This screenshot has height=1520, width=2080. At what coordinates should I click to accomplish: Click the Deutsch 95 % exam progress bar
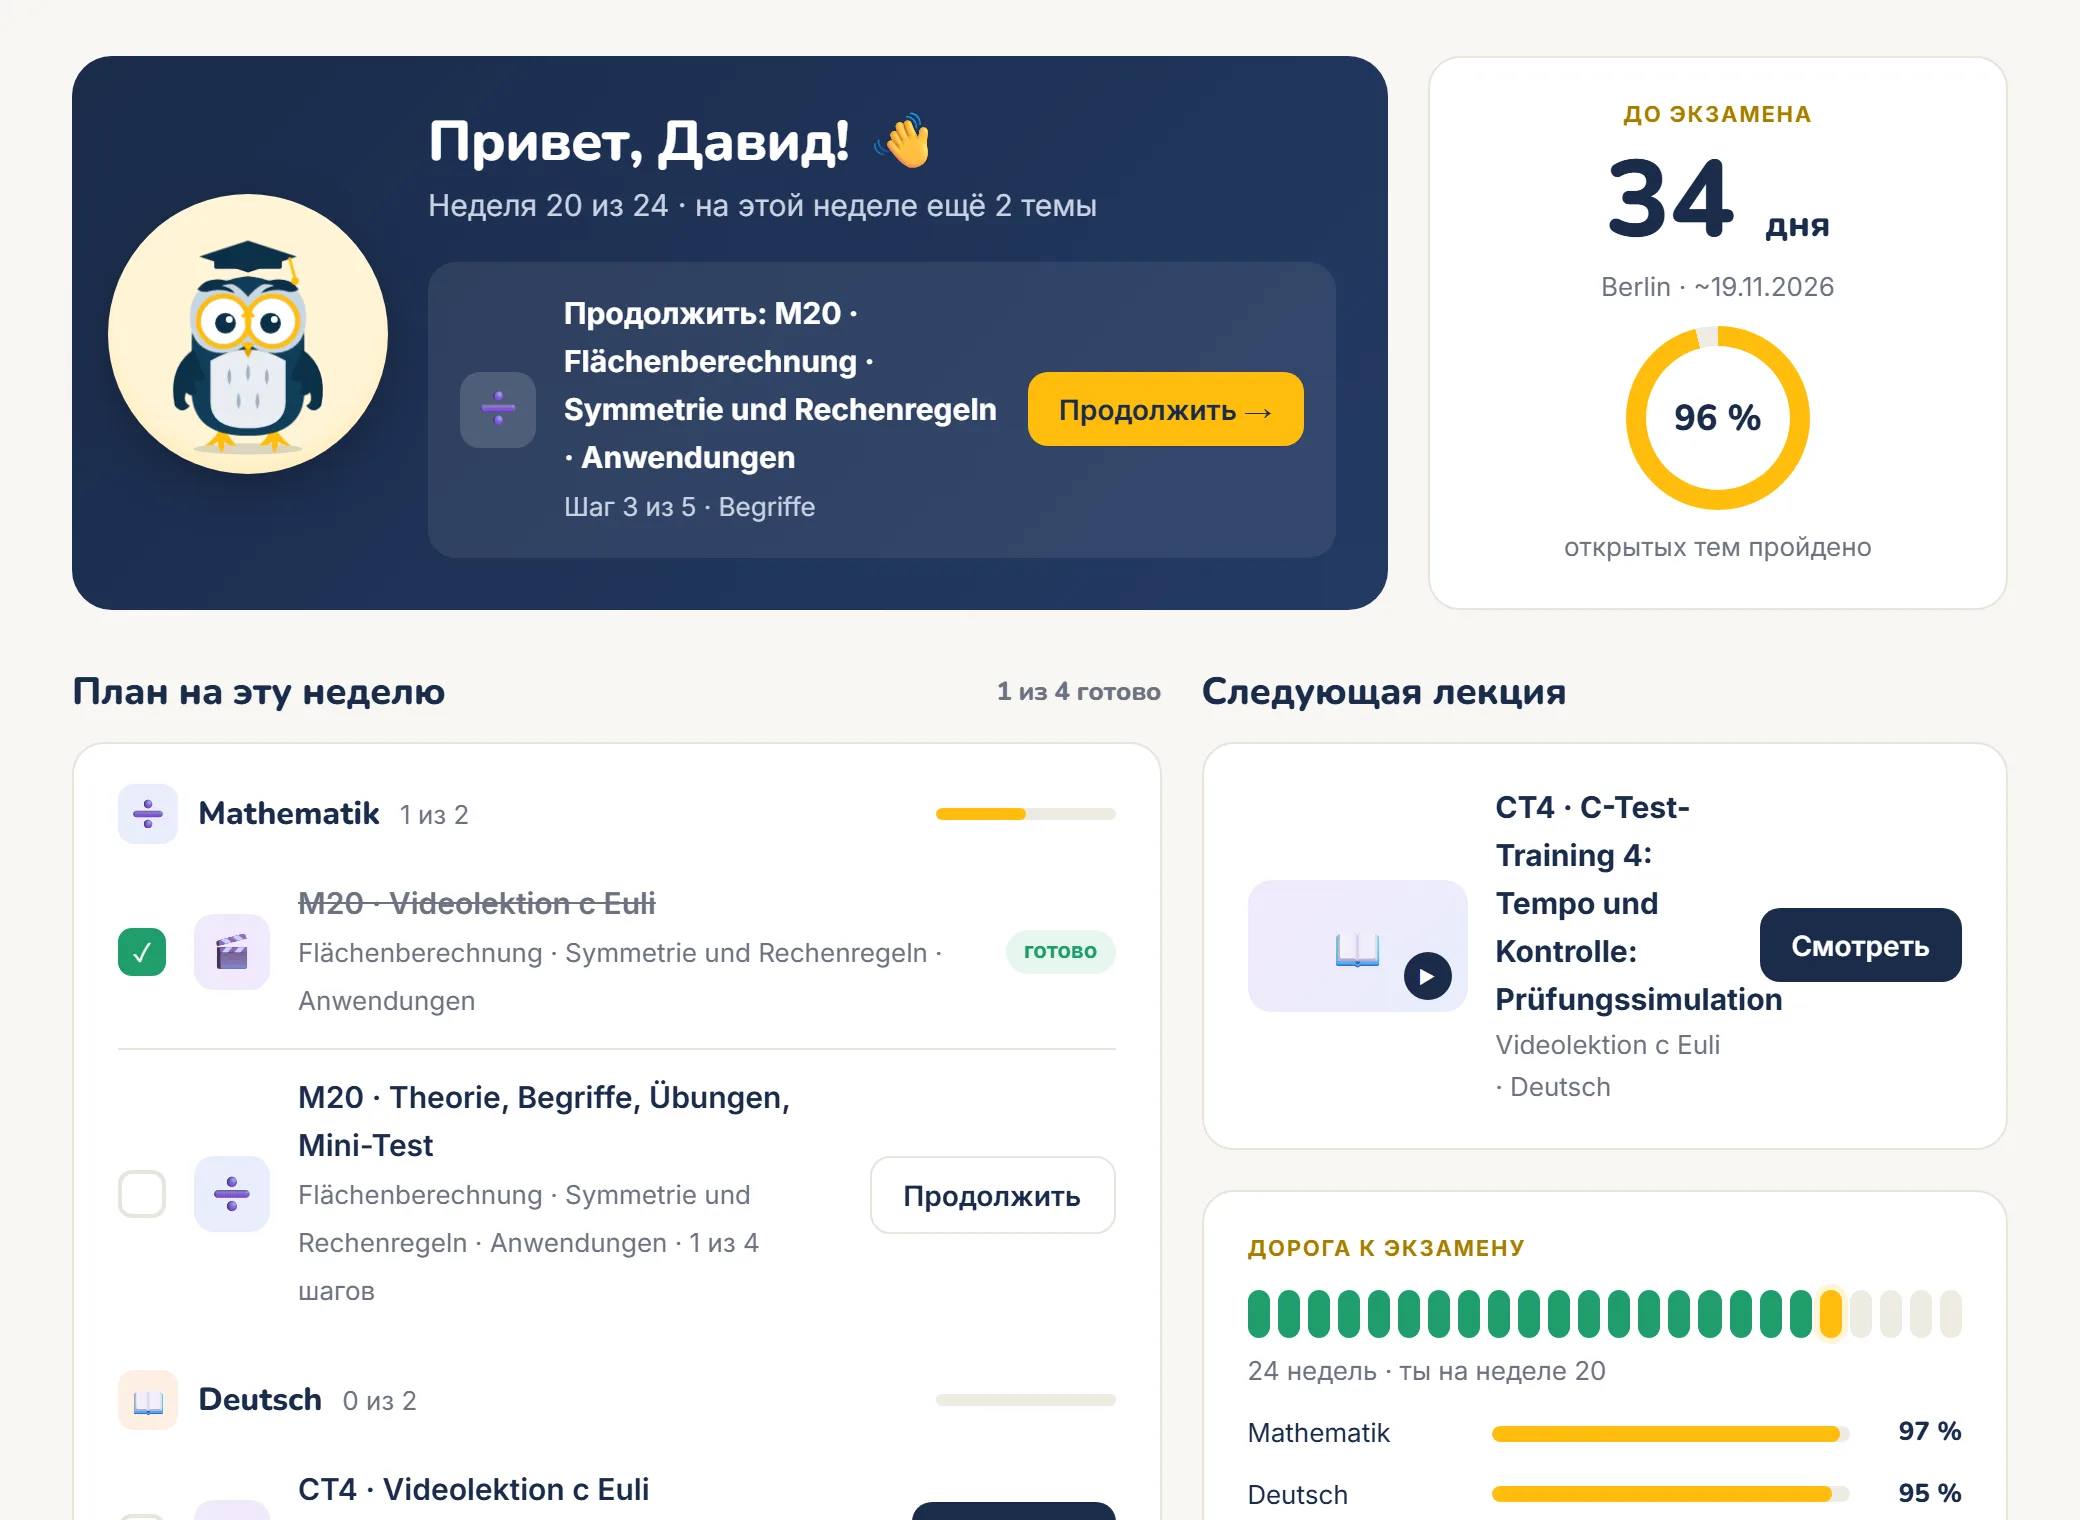(1671, 1494)
